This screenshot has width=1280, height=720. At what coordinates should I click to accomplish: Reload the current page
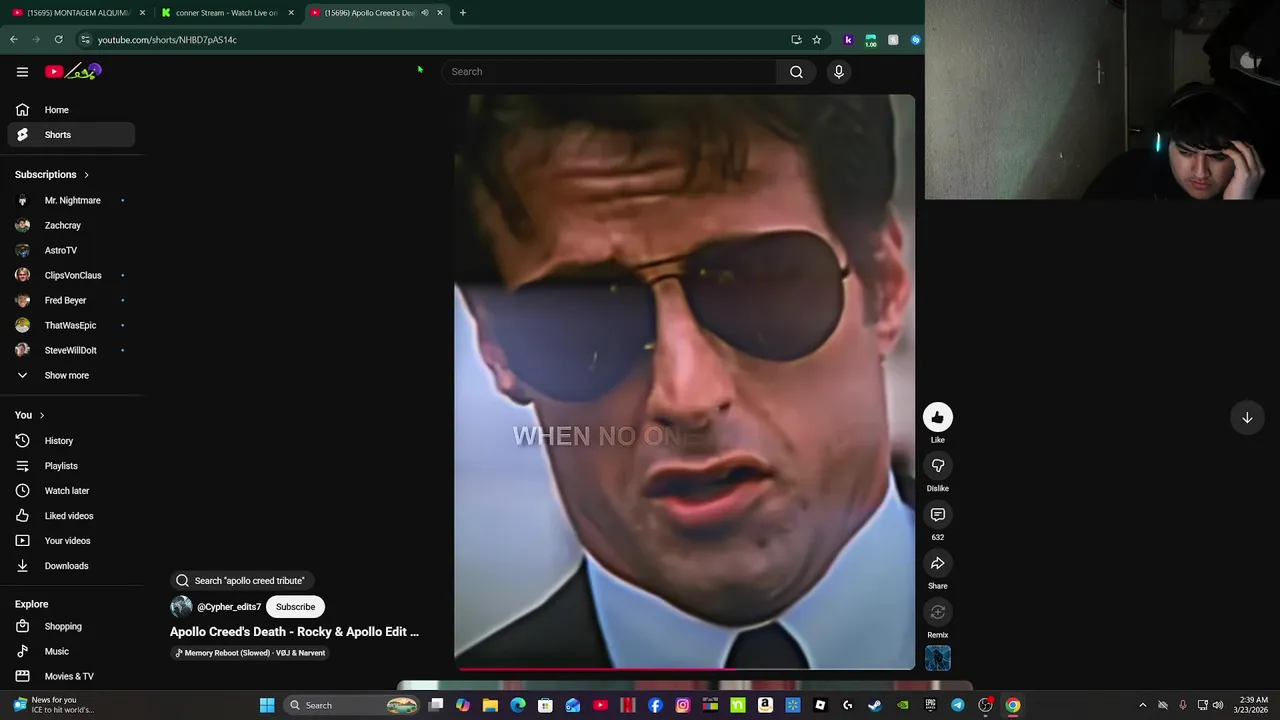(58, 40)
